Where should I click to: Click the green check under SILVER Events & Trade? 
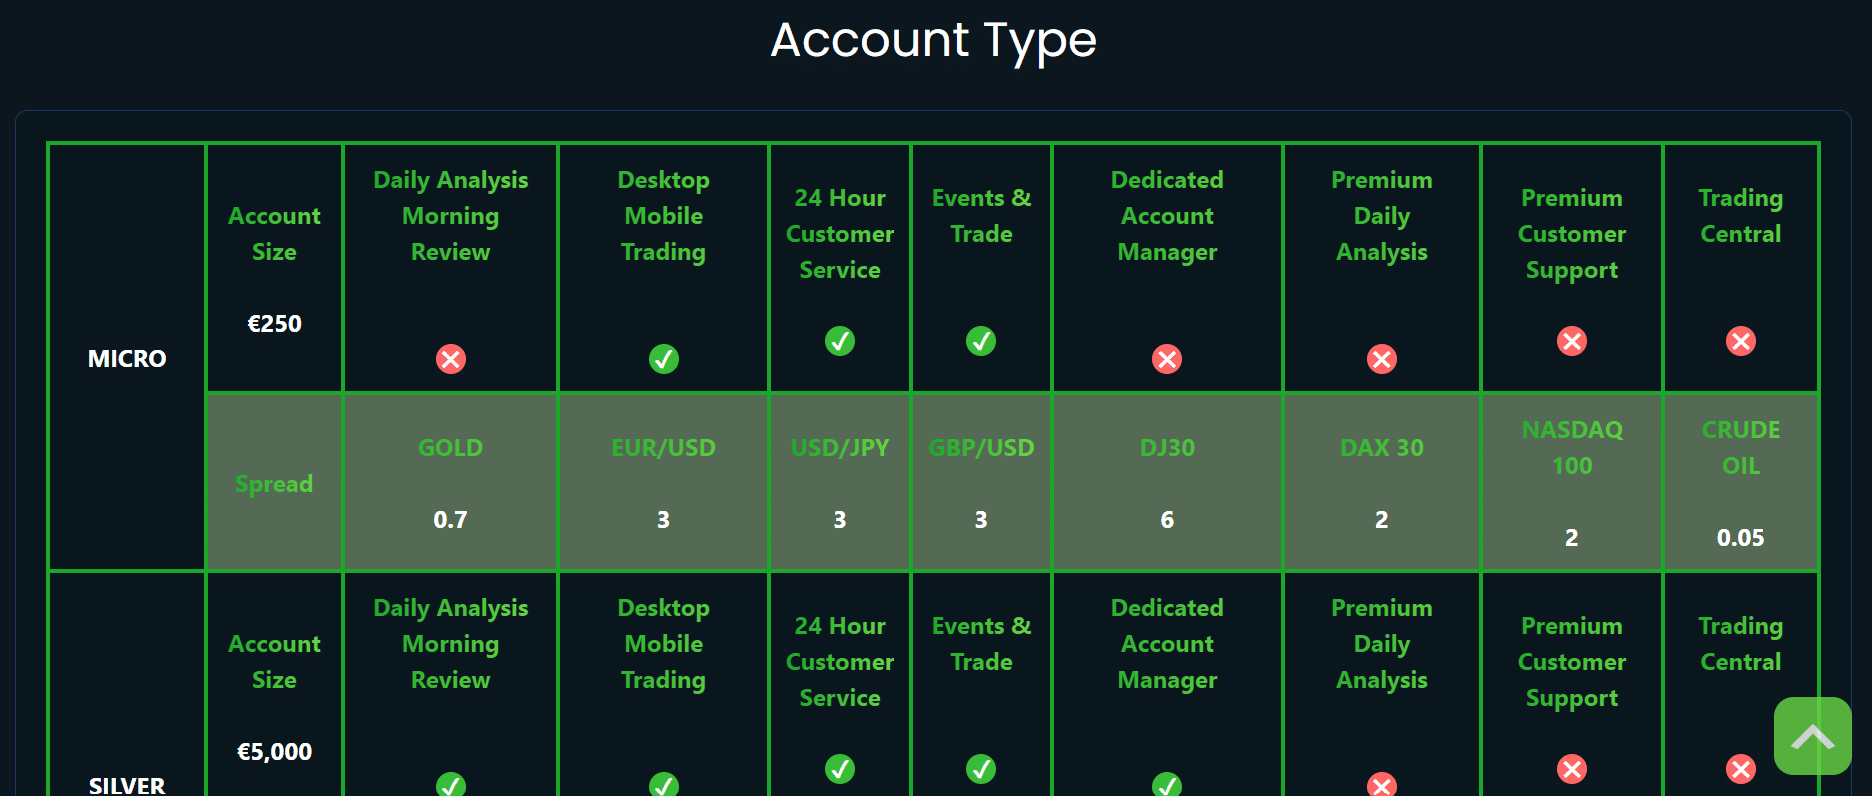981,769
